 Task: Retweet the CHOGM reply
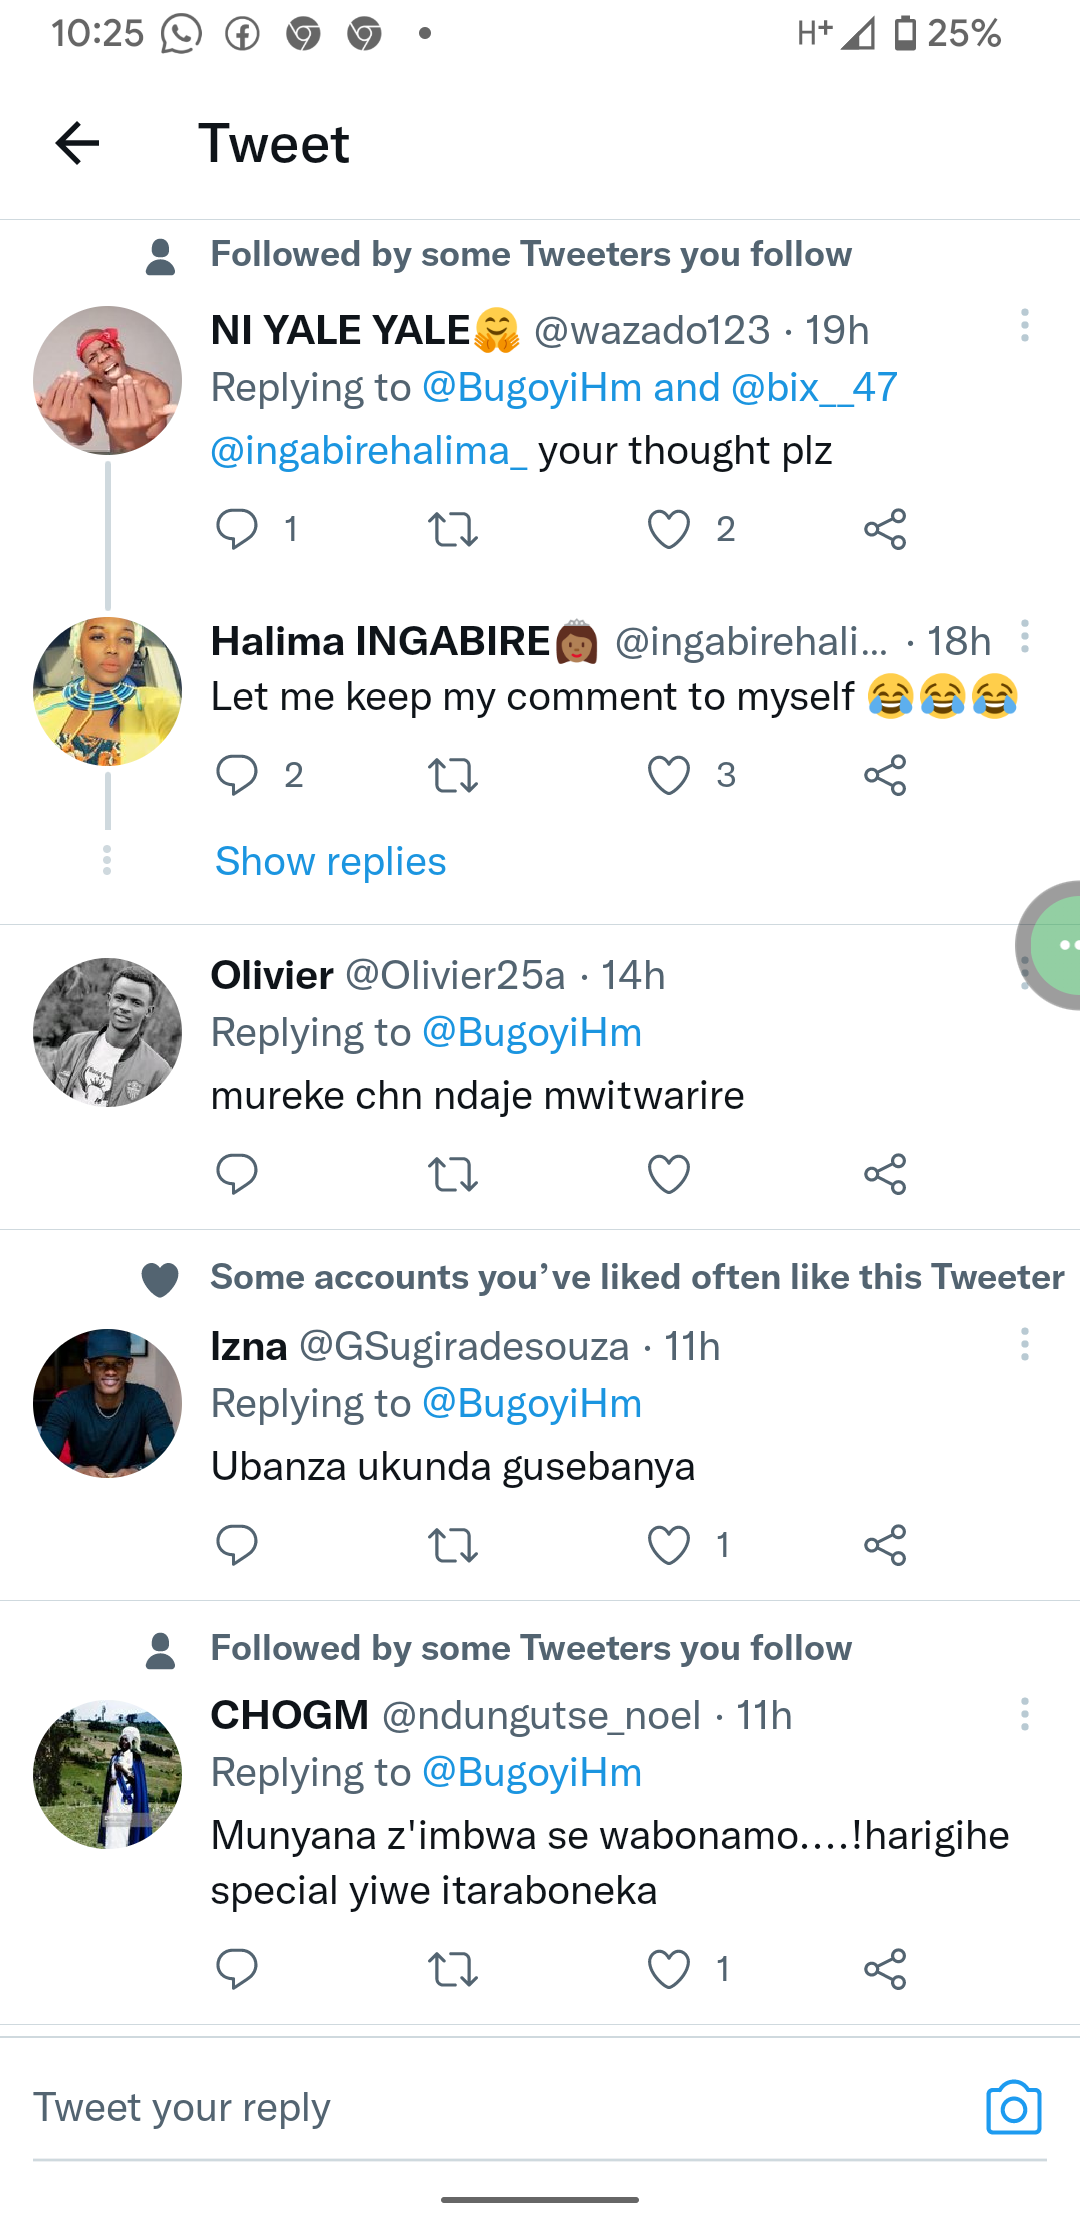coord(452,1969)
